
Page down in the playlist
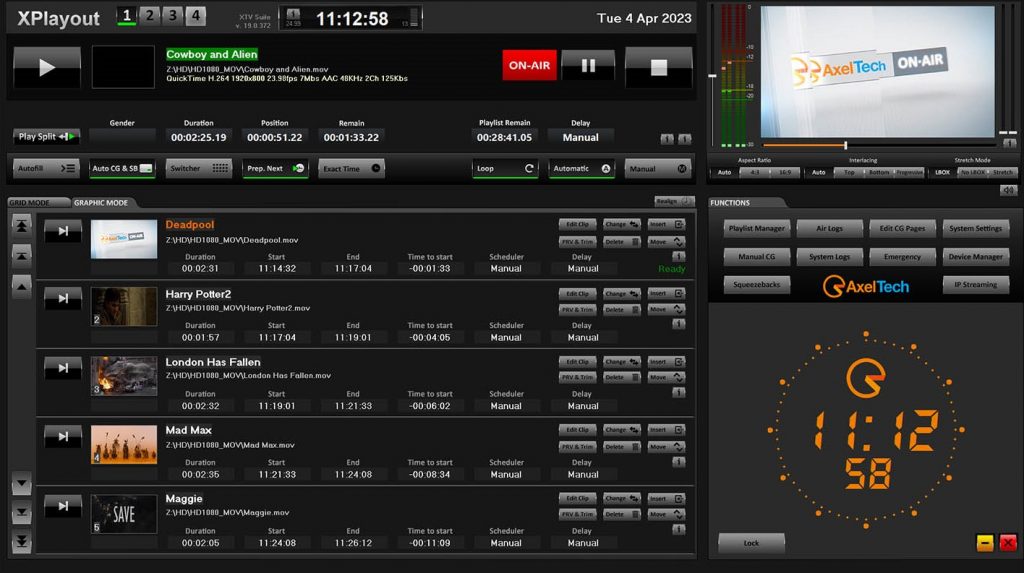point(22,513)
